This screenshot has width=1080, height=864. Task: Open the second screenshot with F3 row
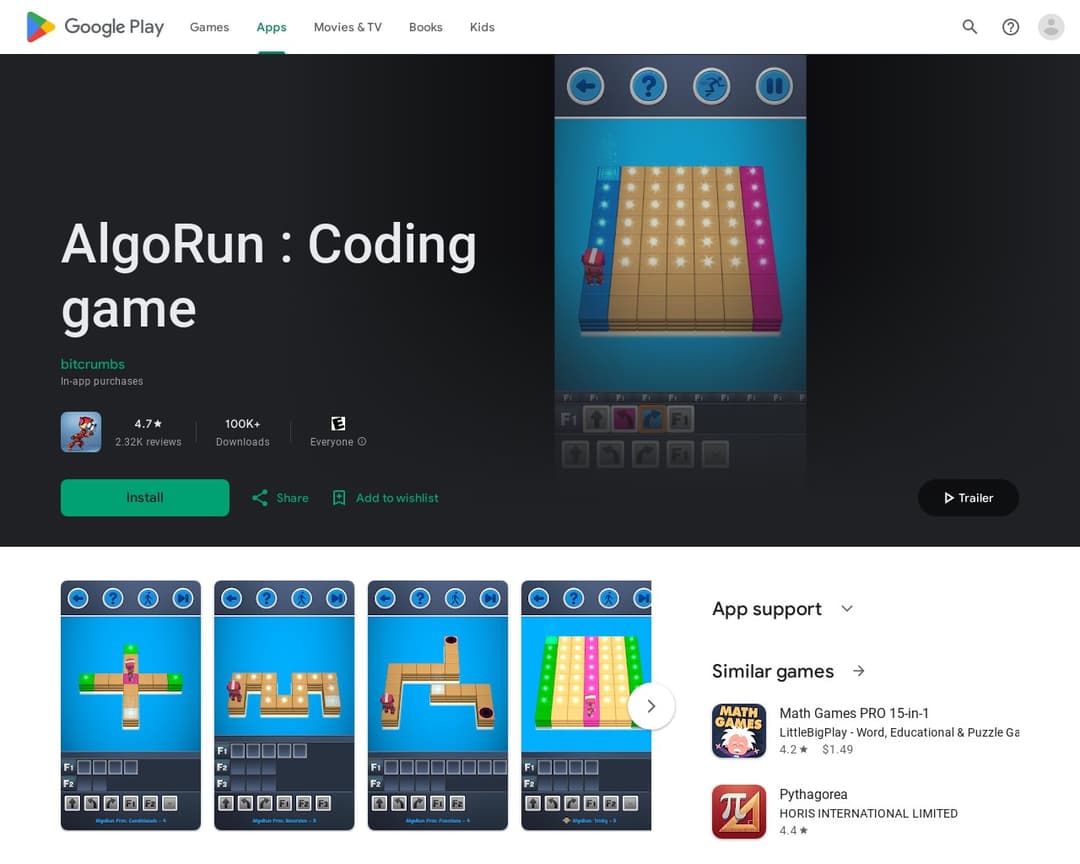point(284,705)
